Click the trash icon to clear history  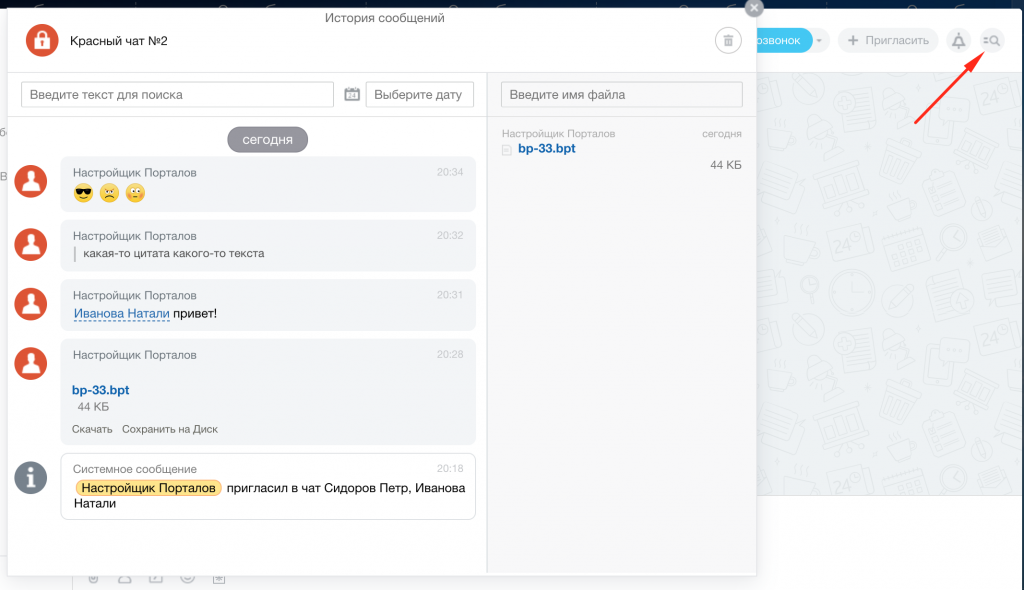[x=728, y=41]
